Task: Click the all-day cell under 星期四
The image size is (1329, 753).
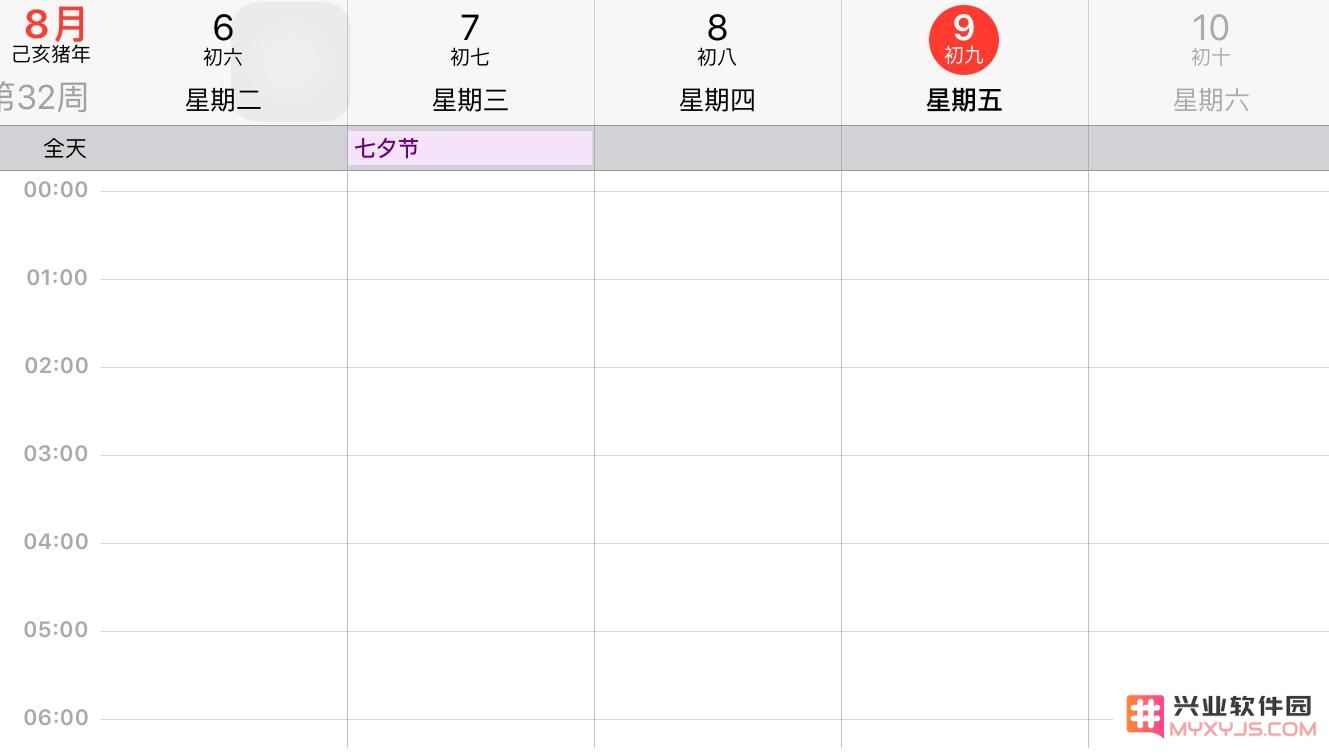Action: pyautogui.click(x=717, y=148)
